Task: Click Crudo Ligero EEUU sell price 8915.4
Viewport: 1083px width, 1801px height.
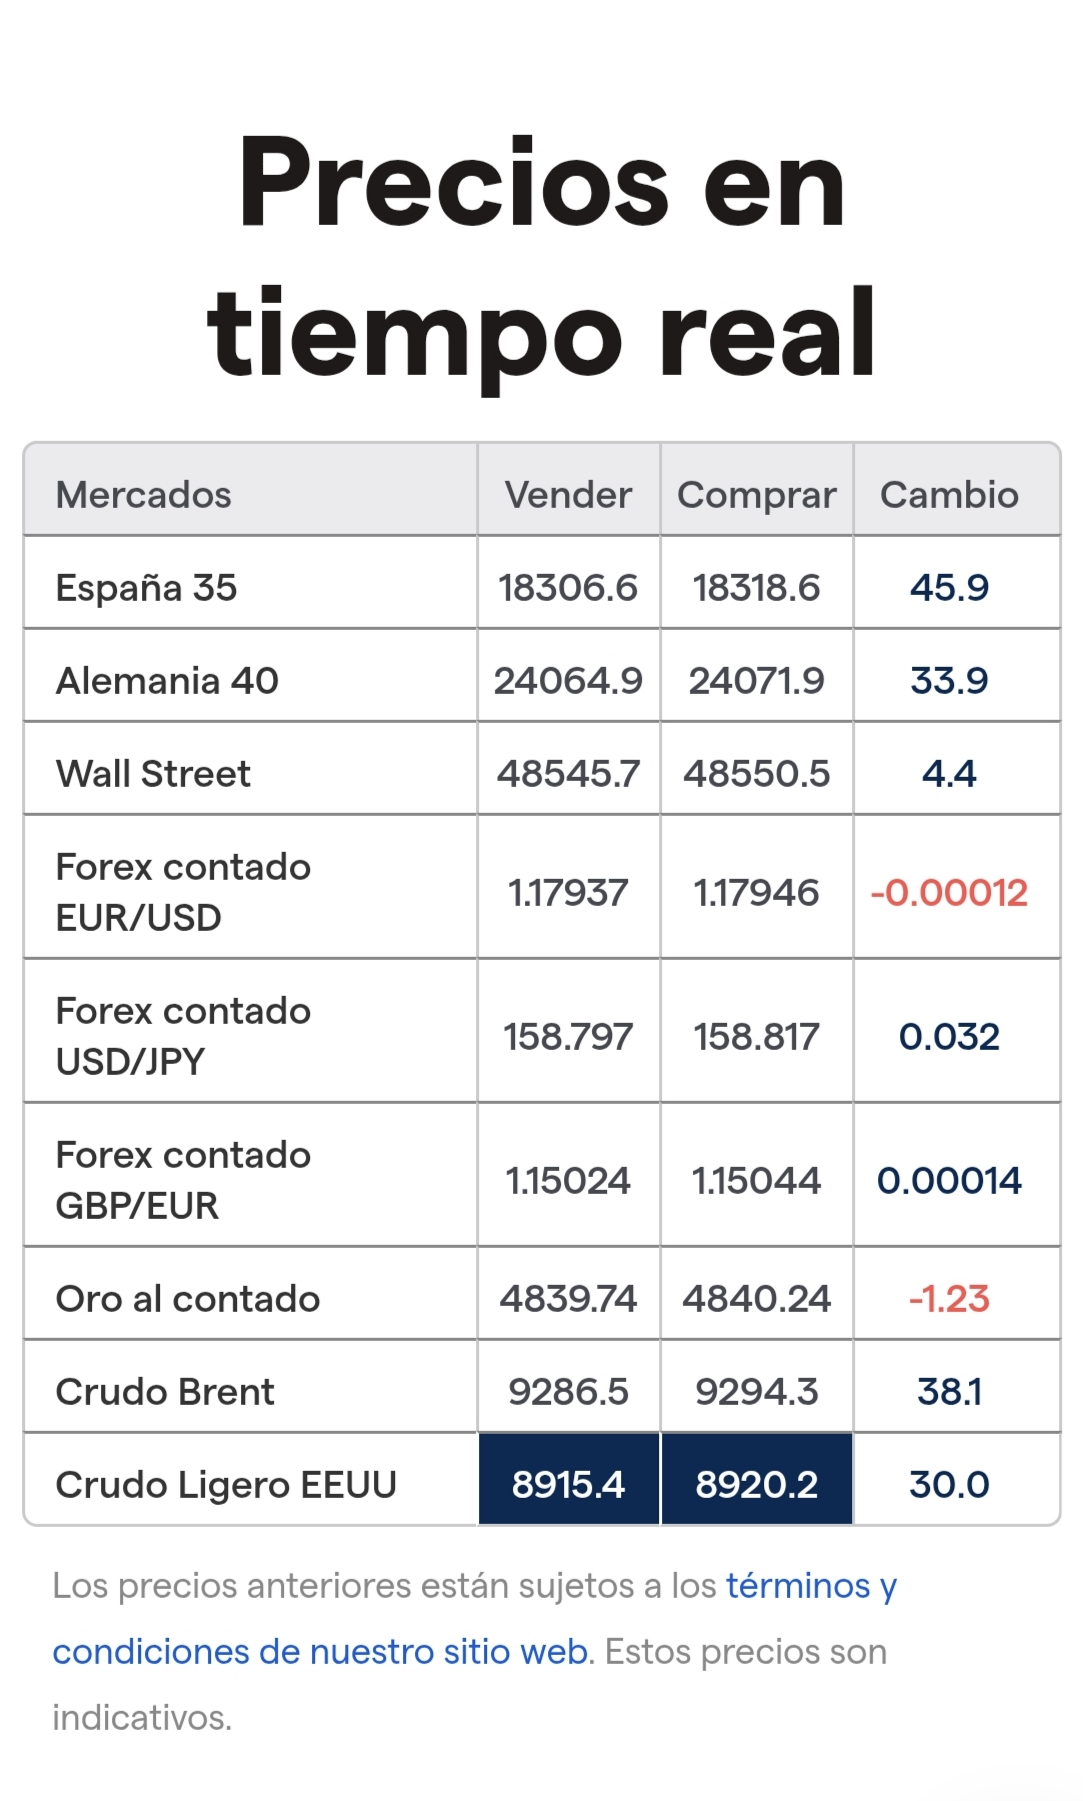Action: click(568, 1485)
